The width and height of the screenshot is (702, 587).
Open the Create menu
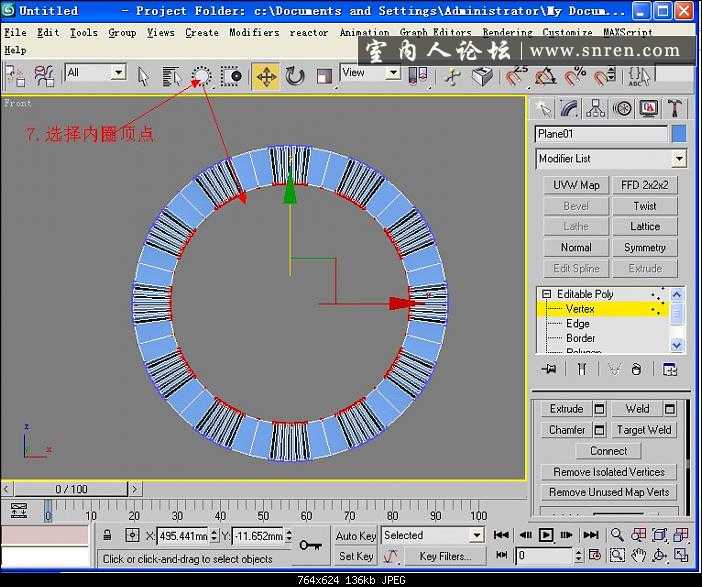click(x=201, y=32)
